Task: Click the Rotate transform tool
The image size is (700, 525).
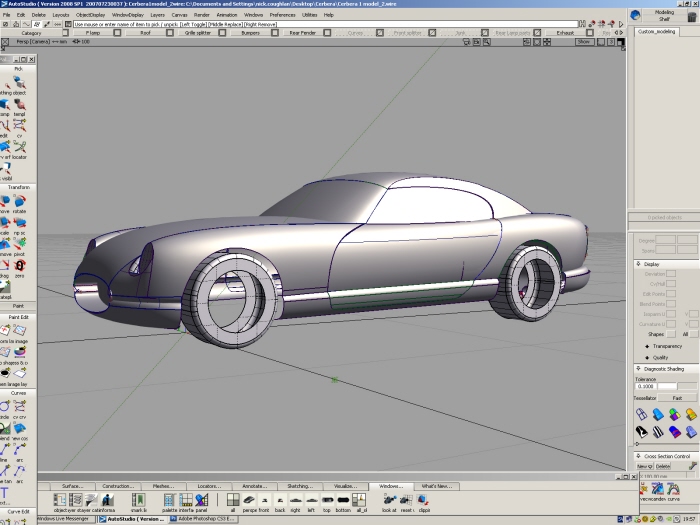Action: point(20,201)
